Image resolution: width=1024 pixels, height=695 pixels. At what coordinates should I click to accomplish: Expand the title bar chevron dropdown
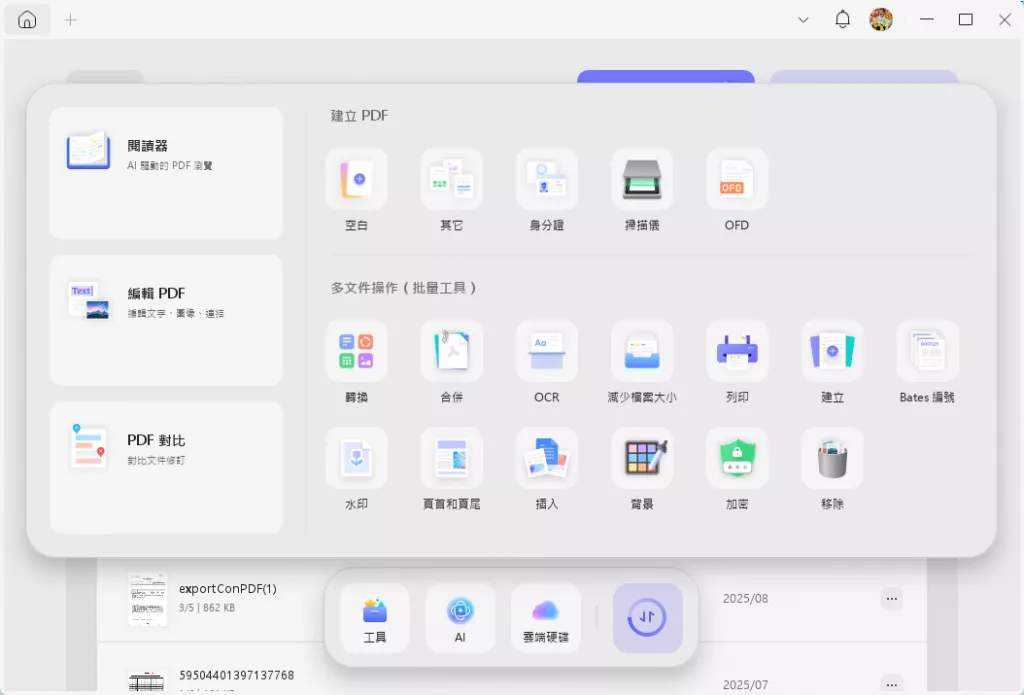click(x=803, y=20)
